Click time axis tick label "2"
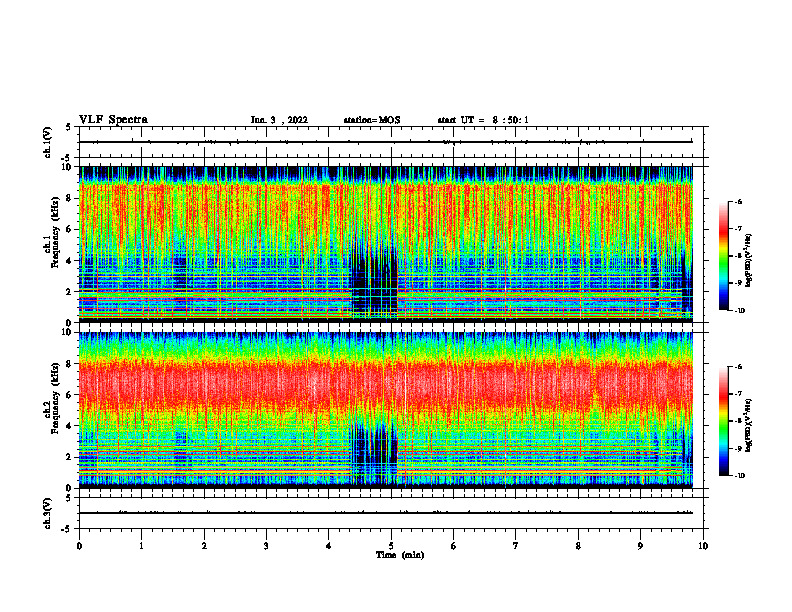 click(204, 546)
